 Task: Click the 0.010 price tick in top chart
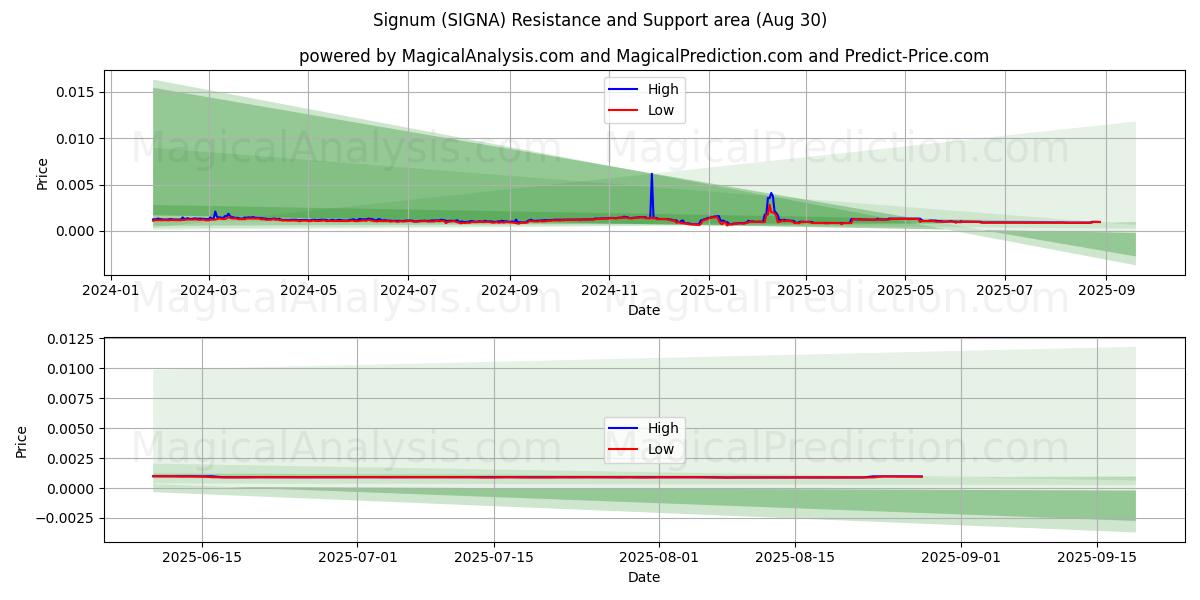[x=77, y=139]
